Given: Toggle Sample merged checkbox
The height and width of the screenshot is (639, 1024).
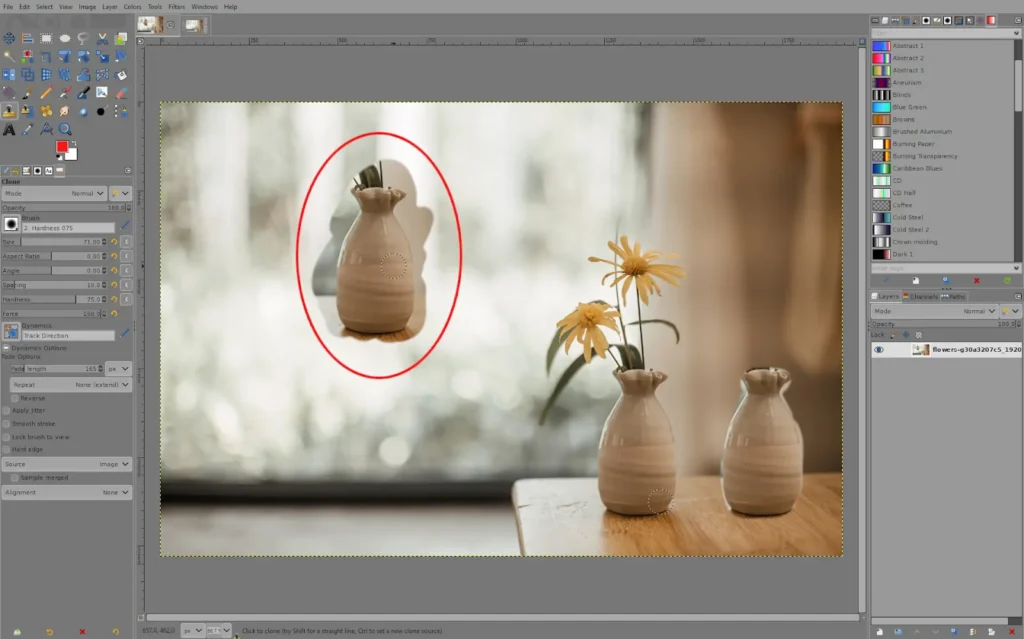Looking at the screenshot, I should pyautogui.click(x=15, y=478).
